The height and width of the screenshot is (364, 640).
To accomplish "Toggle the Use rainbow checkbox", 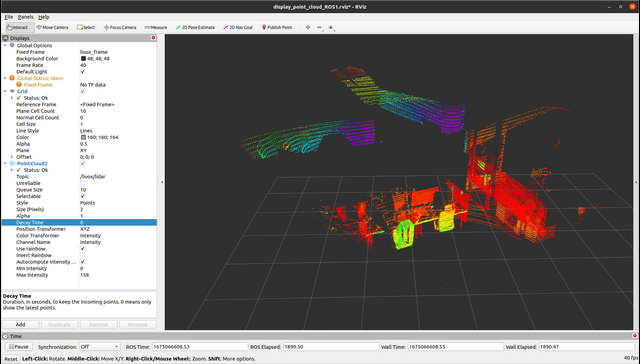I will [82, 249].
